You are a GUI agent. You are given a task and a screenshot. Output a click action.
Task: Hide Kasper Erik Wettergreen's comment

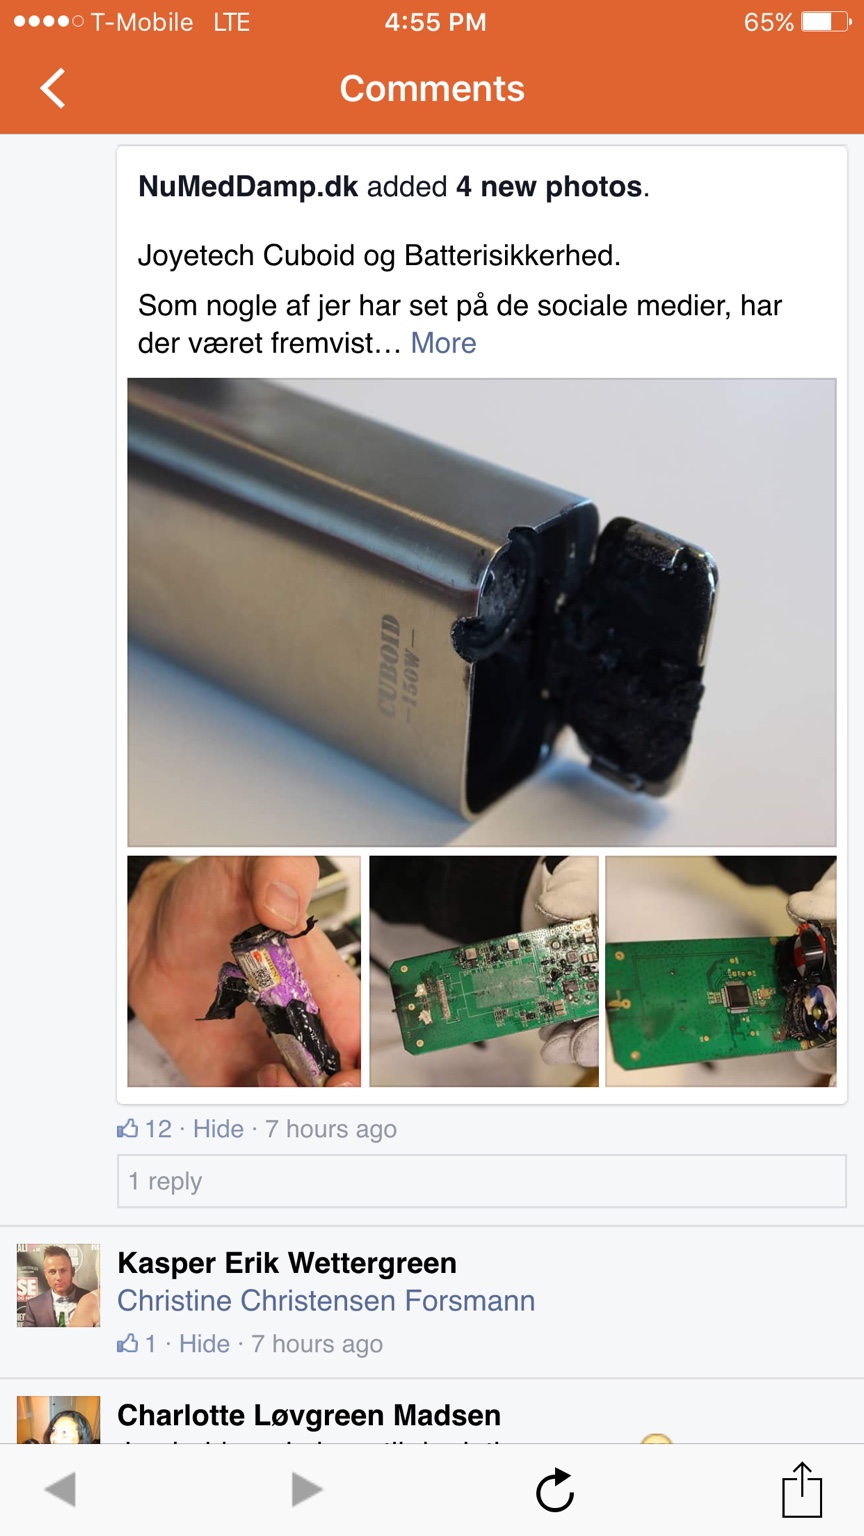pyautogui.click(x=204, y=1344)
